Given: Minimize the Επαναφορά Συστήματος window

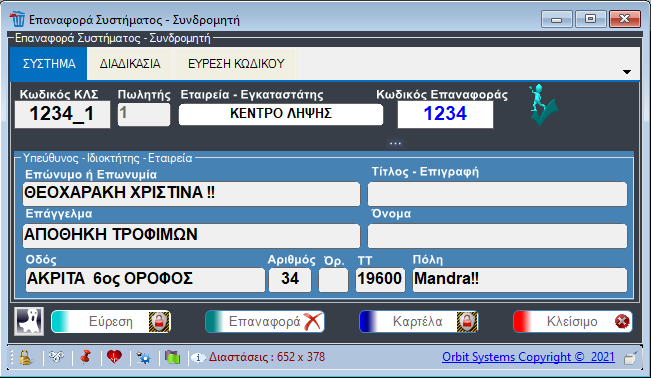Looking at the screenshot, I should (x=556, y=19).
